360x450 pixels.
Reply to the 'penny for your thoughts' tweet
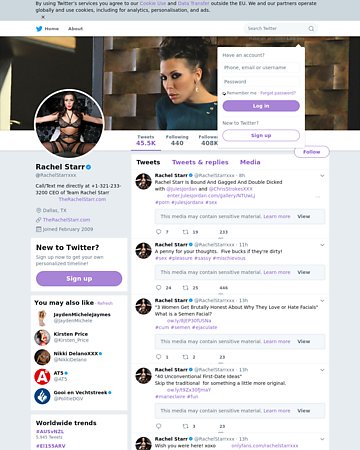[x=159, y=288]
